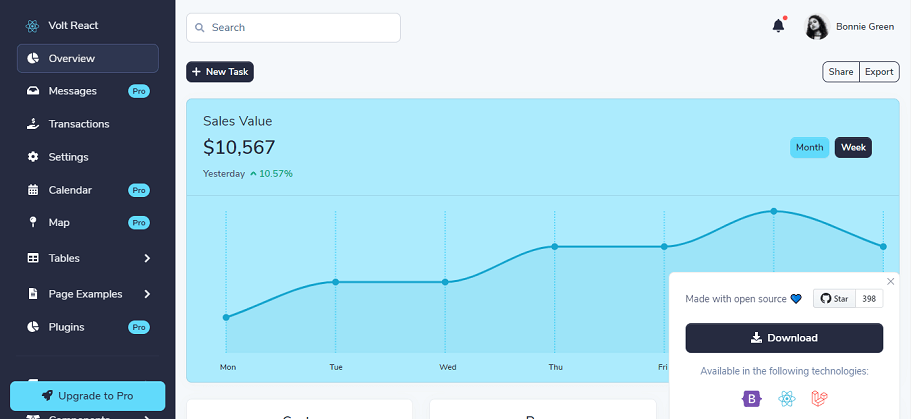Click the Map pin icon in sidebar
911x419 pixels.
tap(33, 223)
